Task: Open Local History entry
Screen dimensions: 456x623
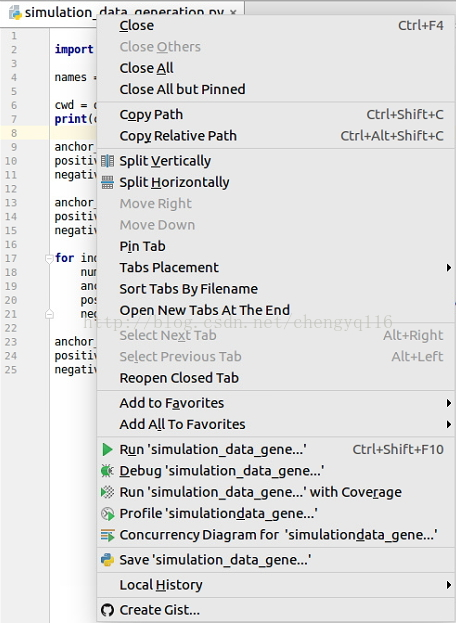Action: point(276,585)
